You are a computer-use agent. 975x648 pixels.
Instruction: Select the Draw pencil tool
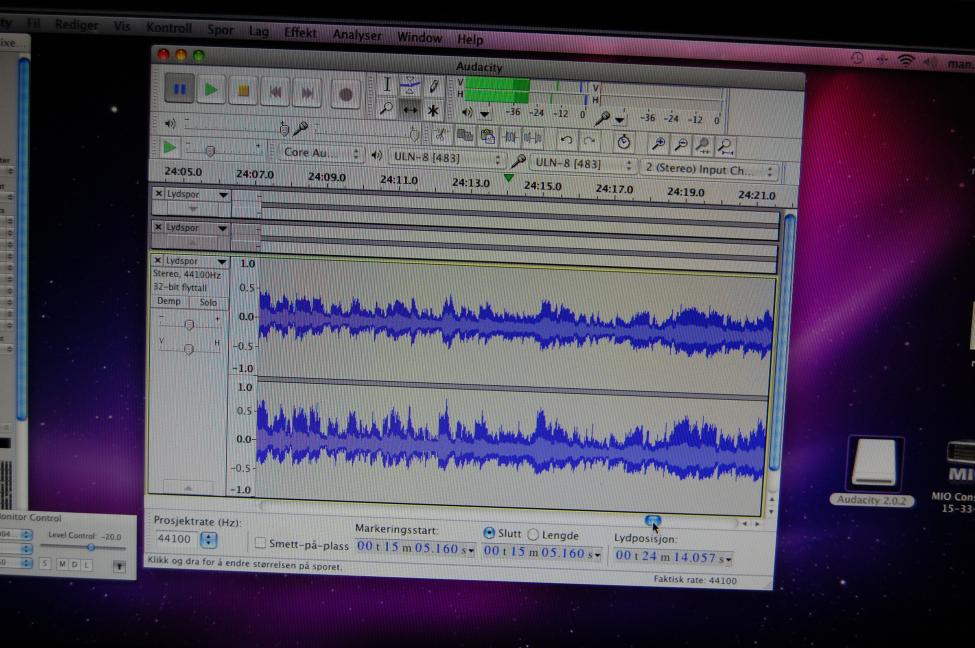pos(433,85)
